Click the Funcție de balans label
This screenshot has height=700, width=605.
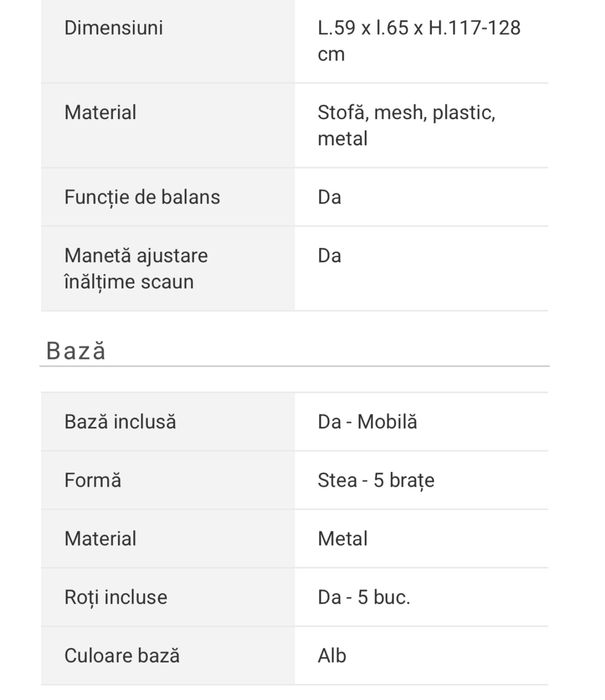(x=142, y=197)
